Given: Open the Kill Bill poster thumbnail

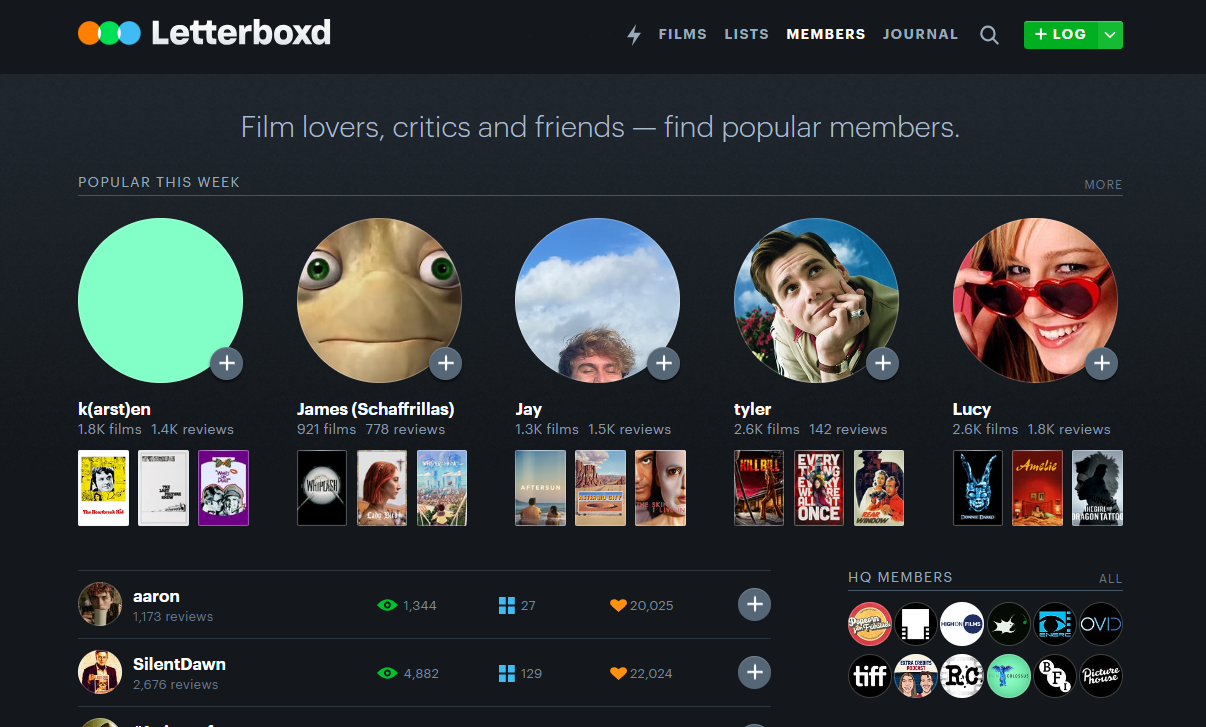Looking at the screenshot, I should point(759,488).
